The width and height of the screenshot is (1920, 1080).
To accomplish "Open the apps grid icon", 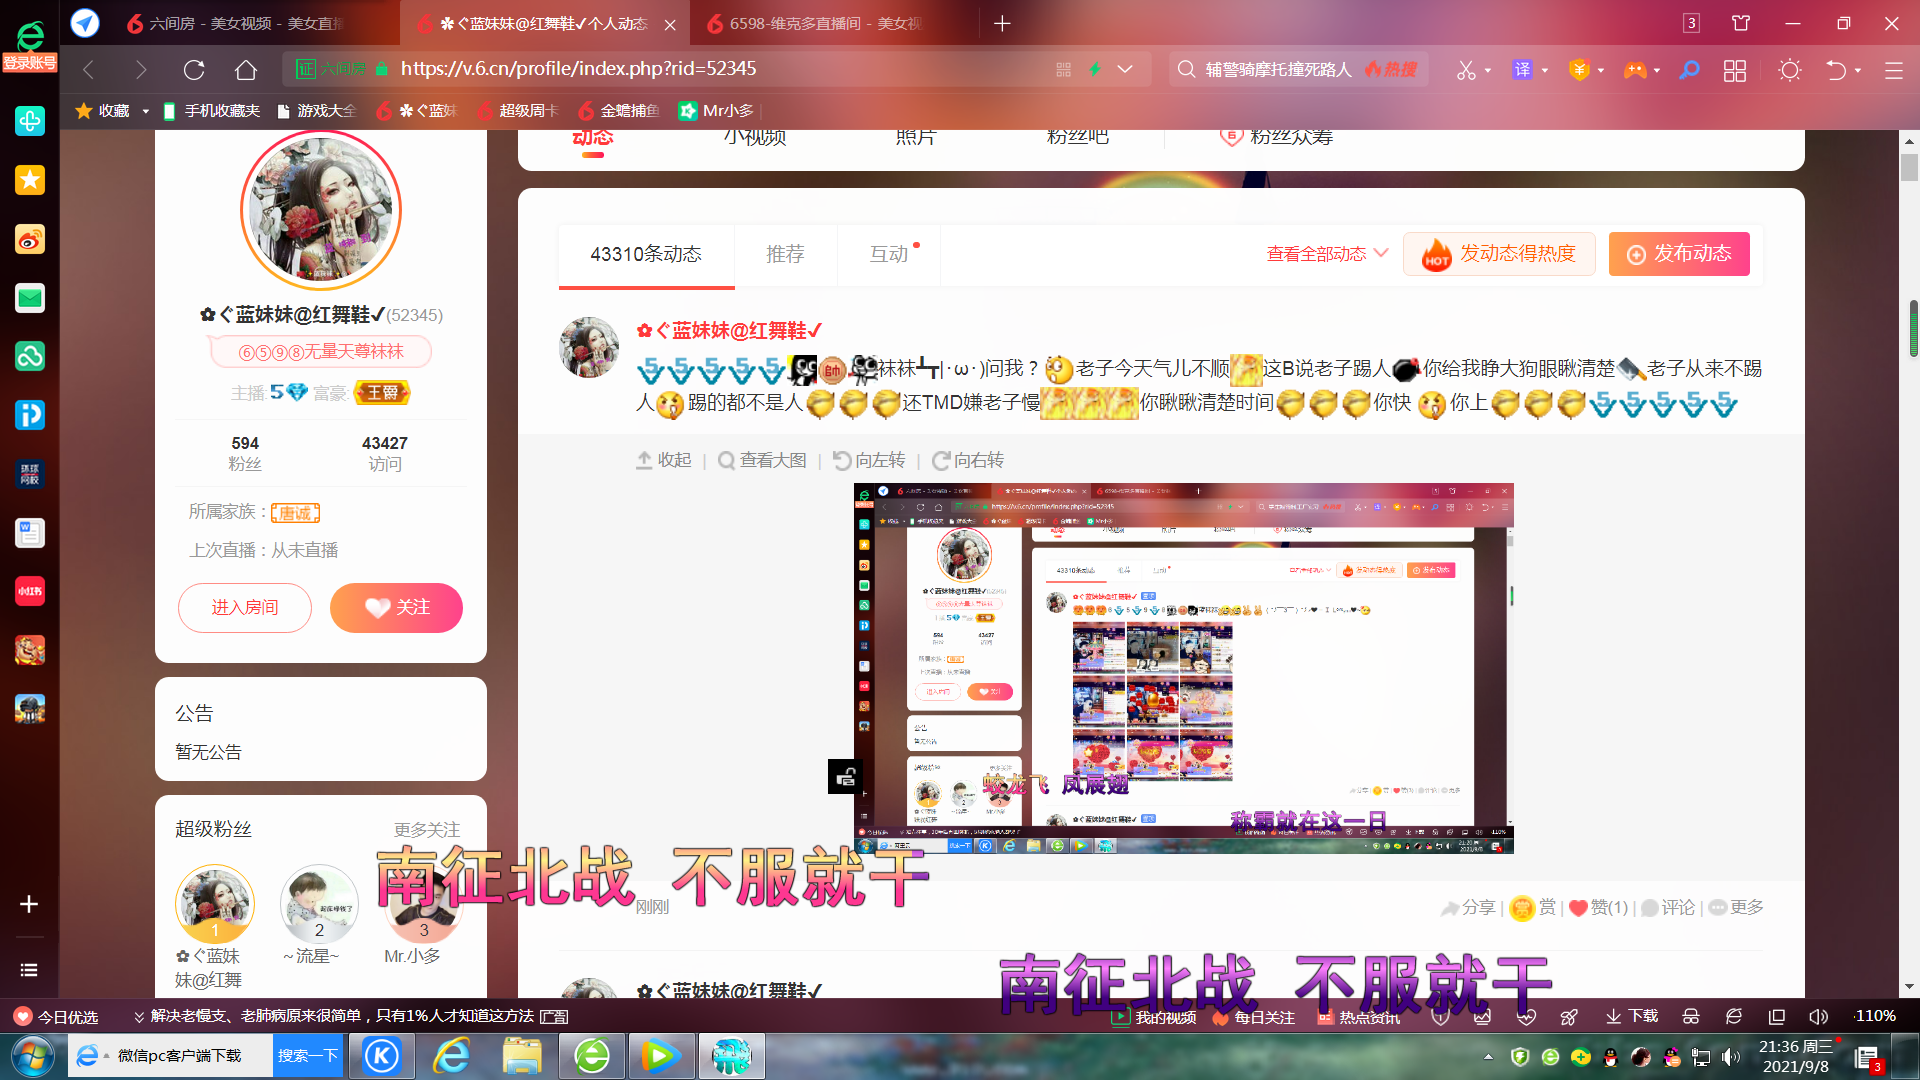I will (x=1735, y=70).
